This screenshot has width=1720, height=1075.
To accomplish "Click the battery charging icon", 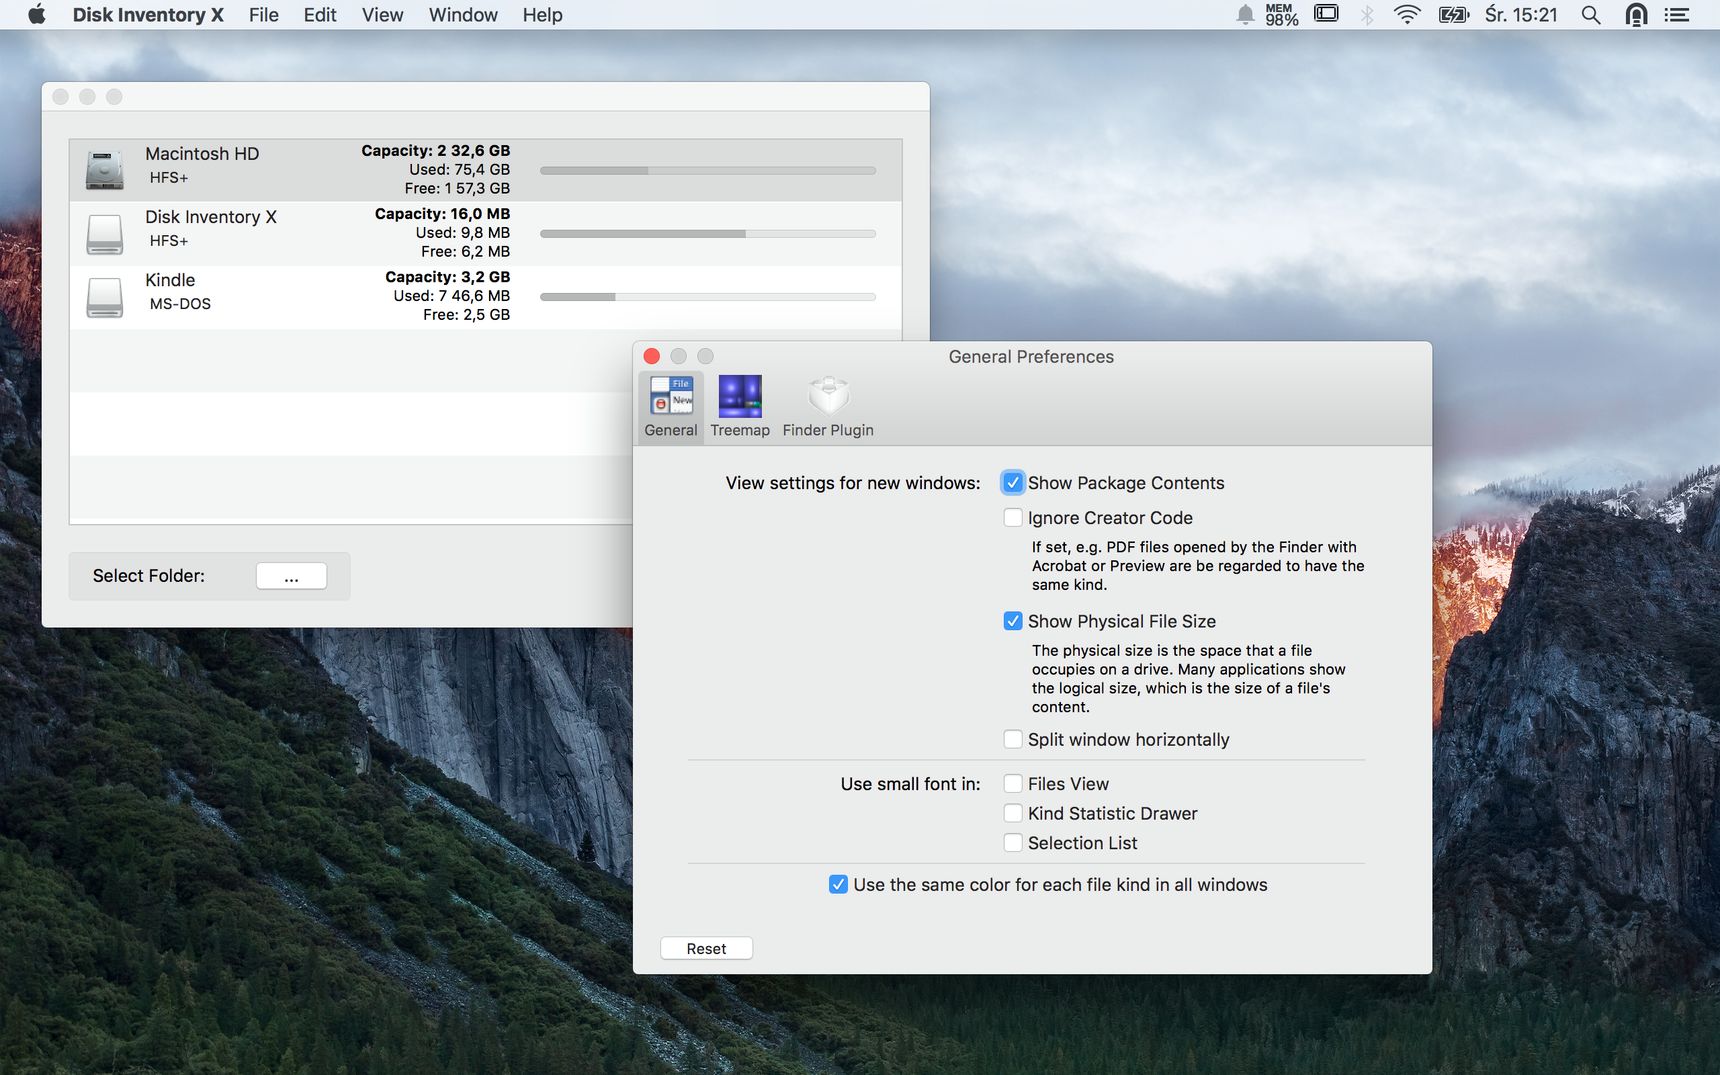I will [x=1453, y=14].
